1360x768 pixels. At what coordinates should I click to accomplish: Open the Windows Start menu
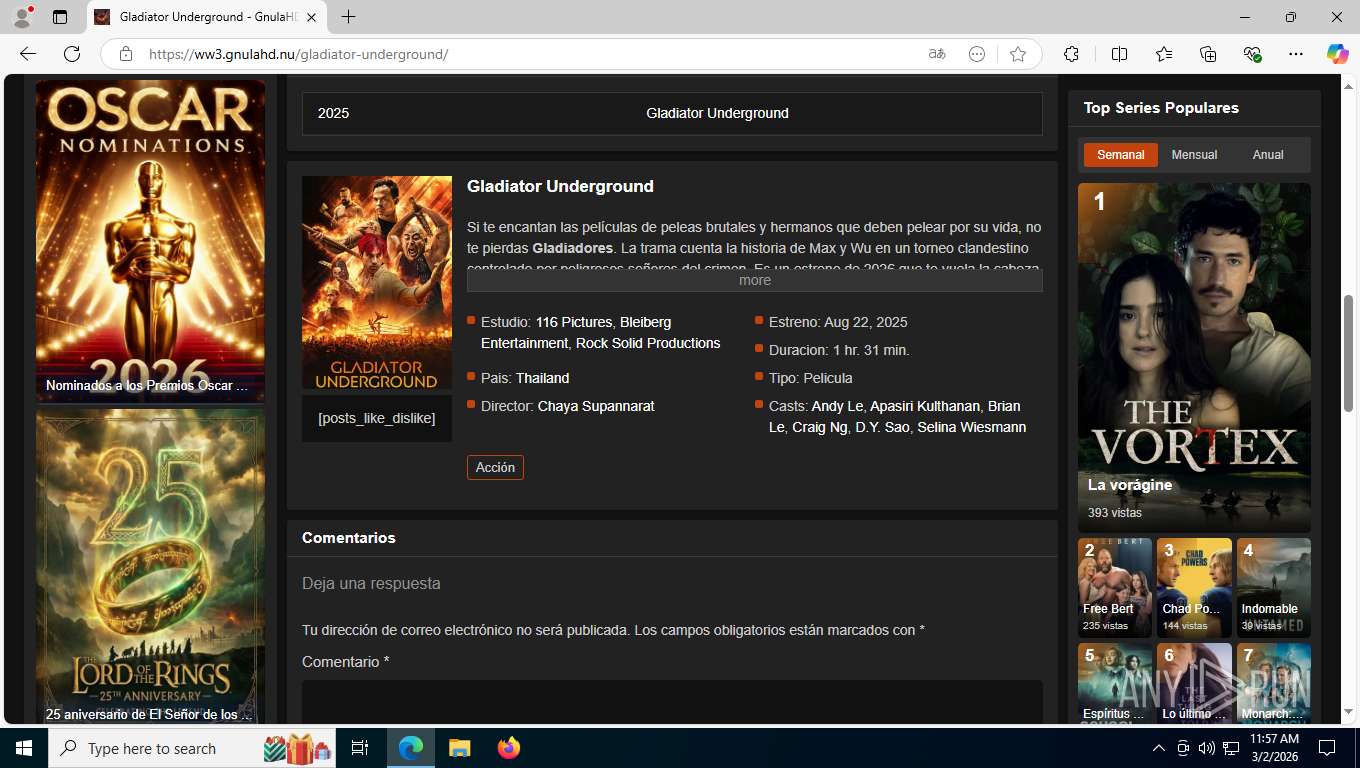pos(24,748)
